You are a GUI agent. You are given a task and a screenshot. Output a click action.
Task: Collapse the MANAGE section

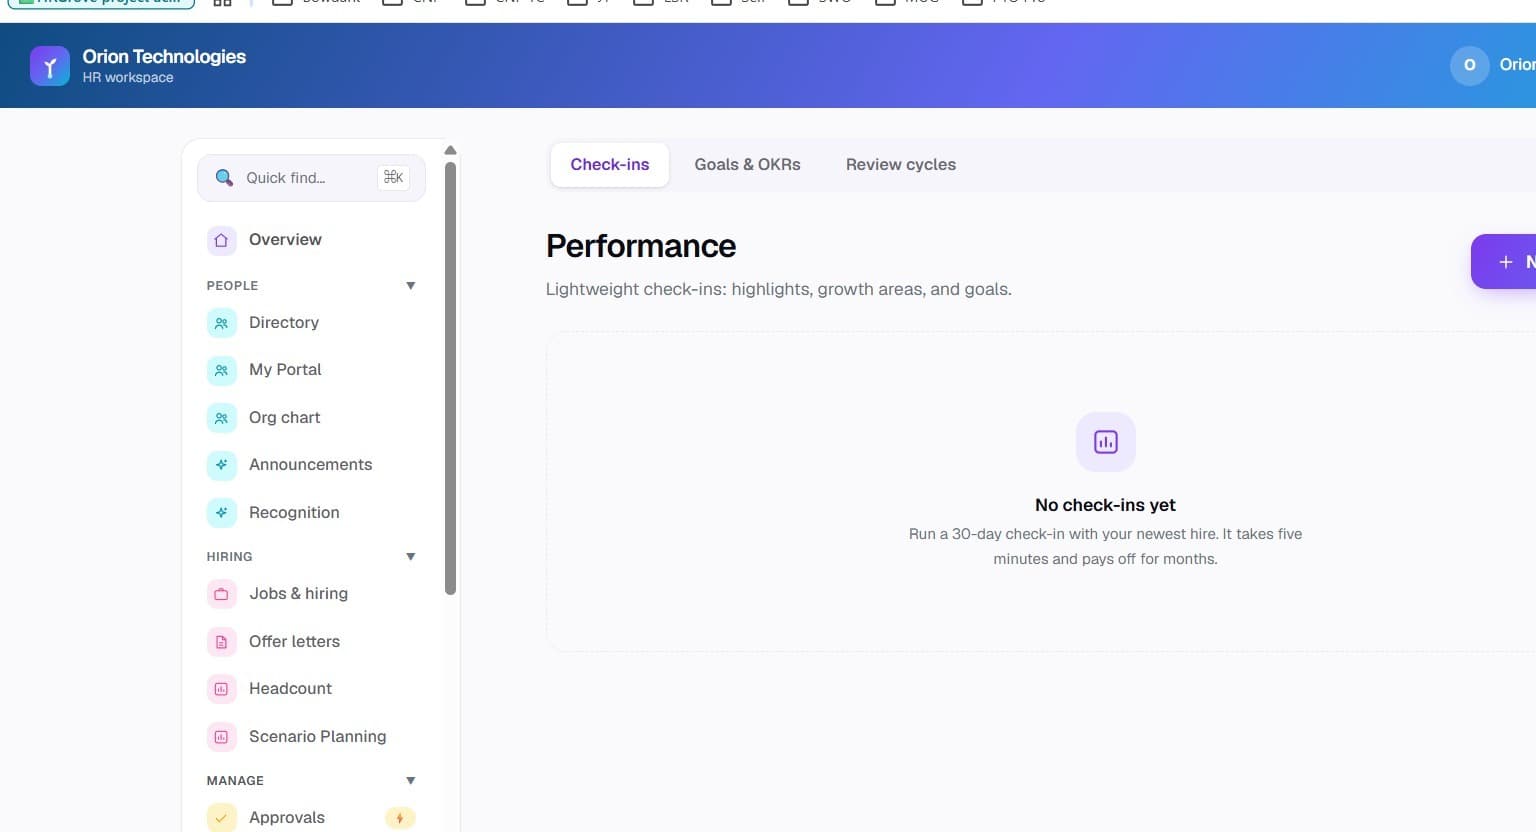coord(410,781)
